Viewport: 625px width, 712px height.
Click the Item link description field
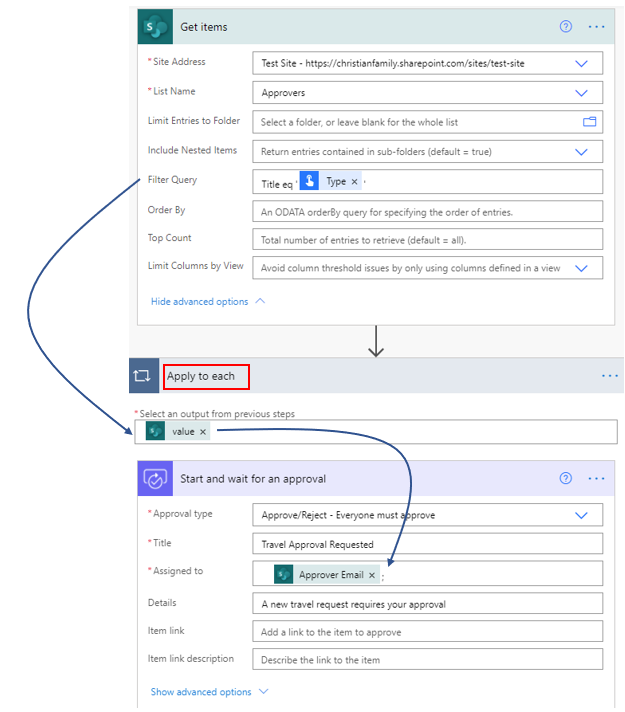click(x=427, y=659)
